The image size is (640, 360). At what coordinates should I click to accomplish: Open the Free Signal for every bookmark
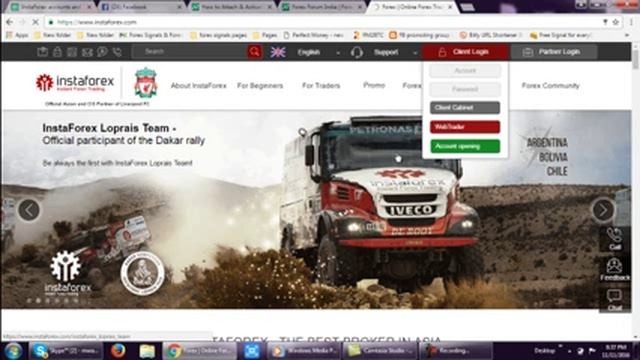tap(561, 36)
